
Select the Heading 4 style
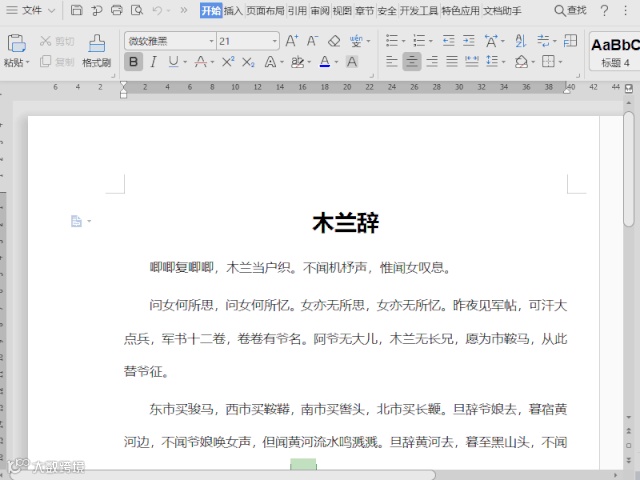tap(616, 51)
